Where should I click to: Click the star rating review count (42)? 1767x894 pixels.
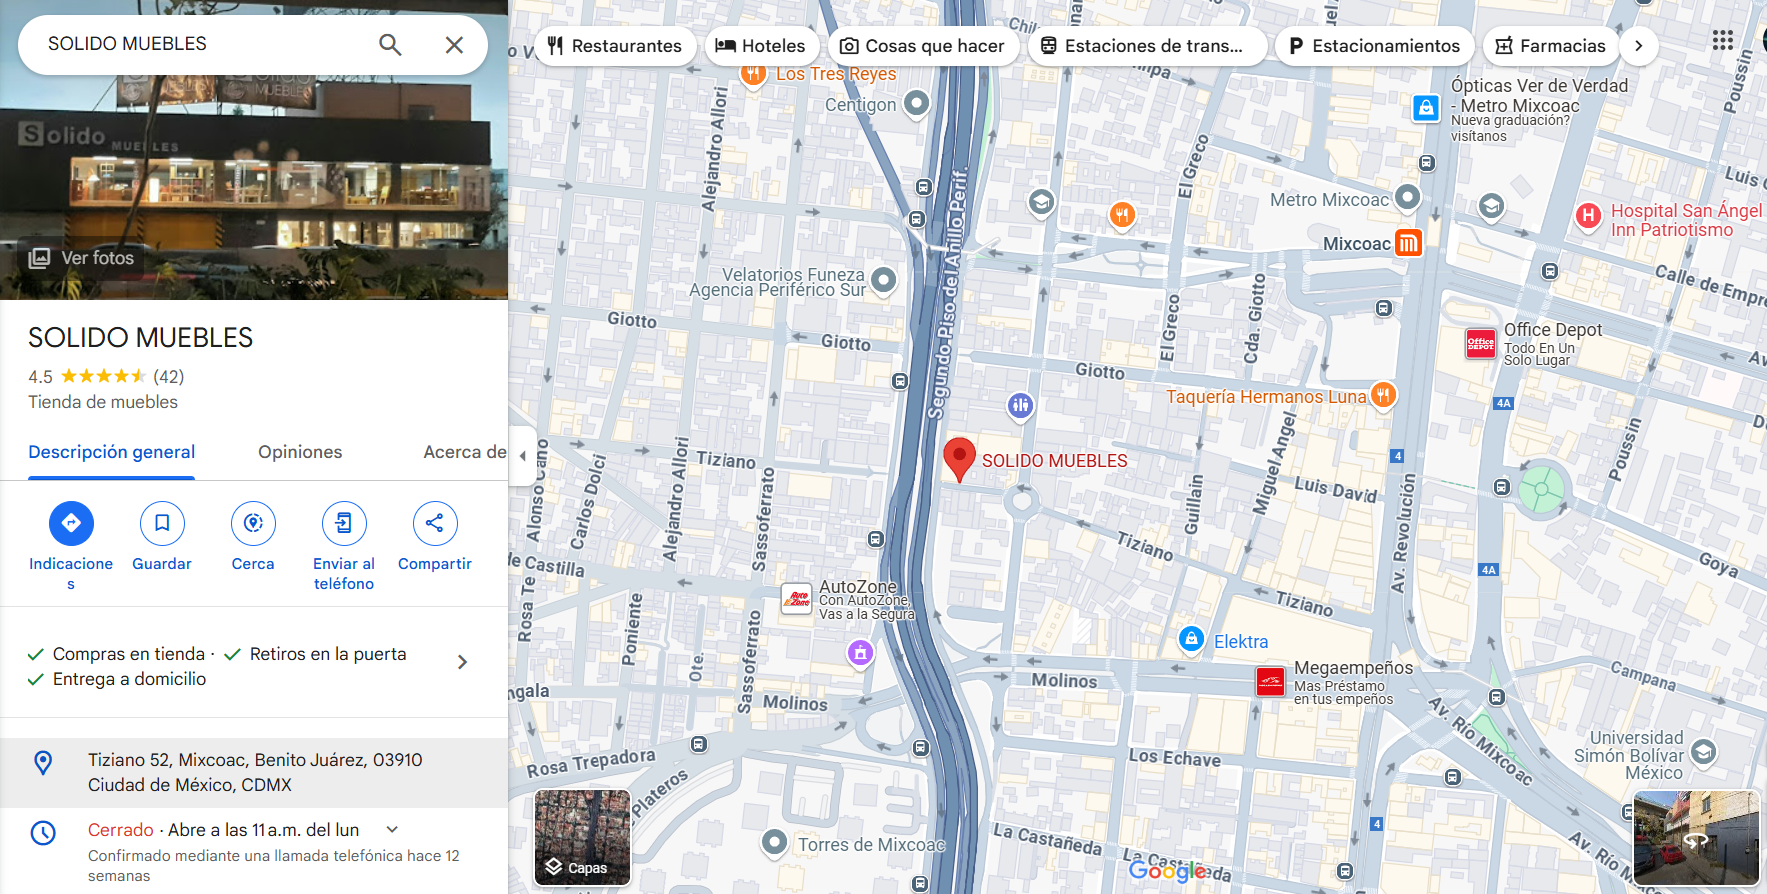[x=168, y=377]
